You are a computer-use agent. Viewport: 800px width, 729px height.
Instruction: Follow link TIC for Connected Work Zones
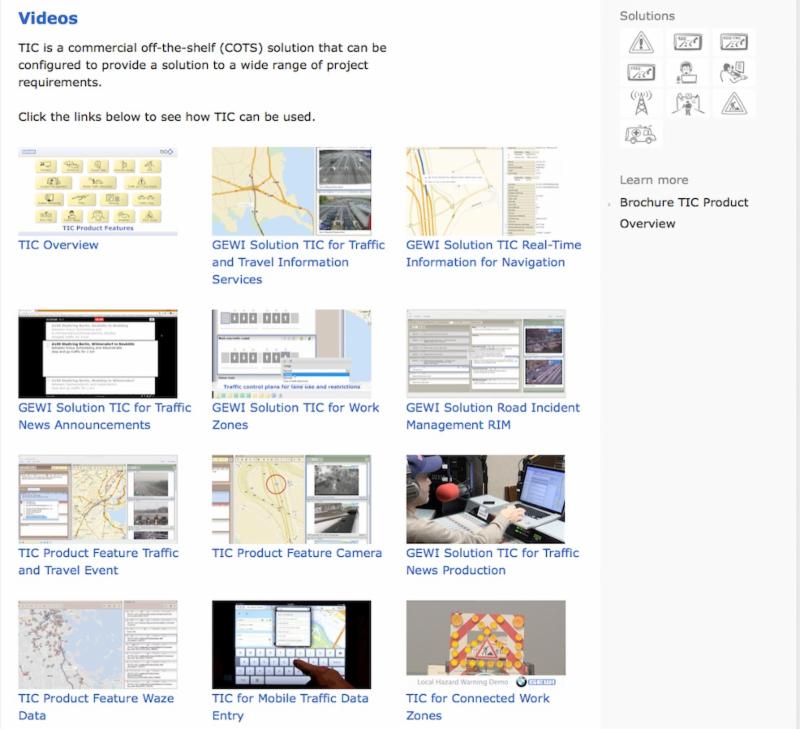(478, 707)
